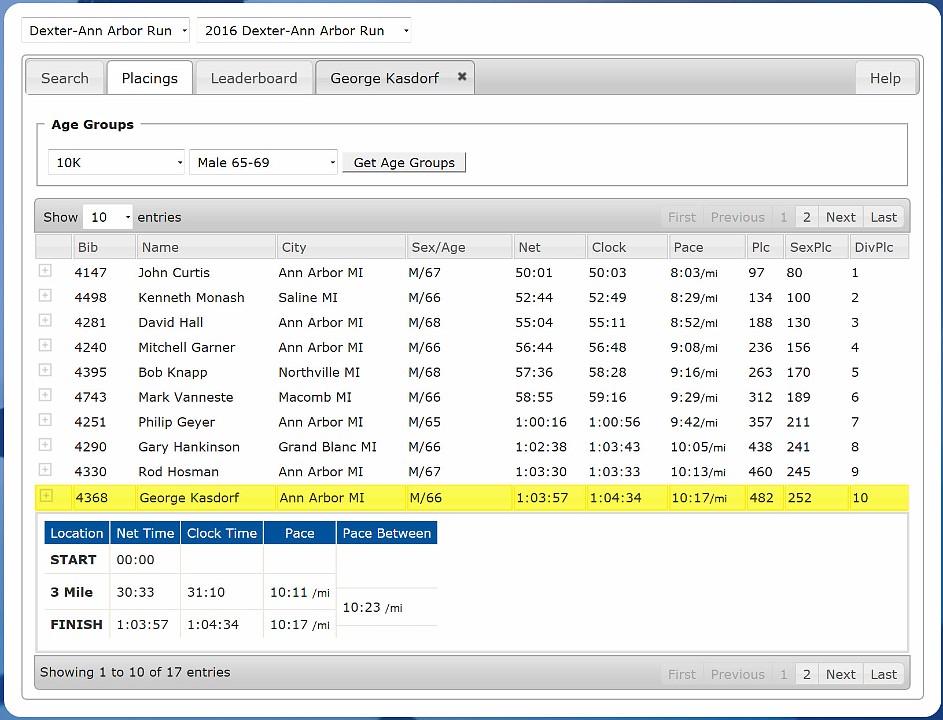Open the 2016 Dexter-Ann Arbor Run year dropdown
Image resolution: width=943 pixels, height=720 pixels.
point(304,31)
